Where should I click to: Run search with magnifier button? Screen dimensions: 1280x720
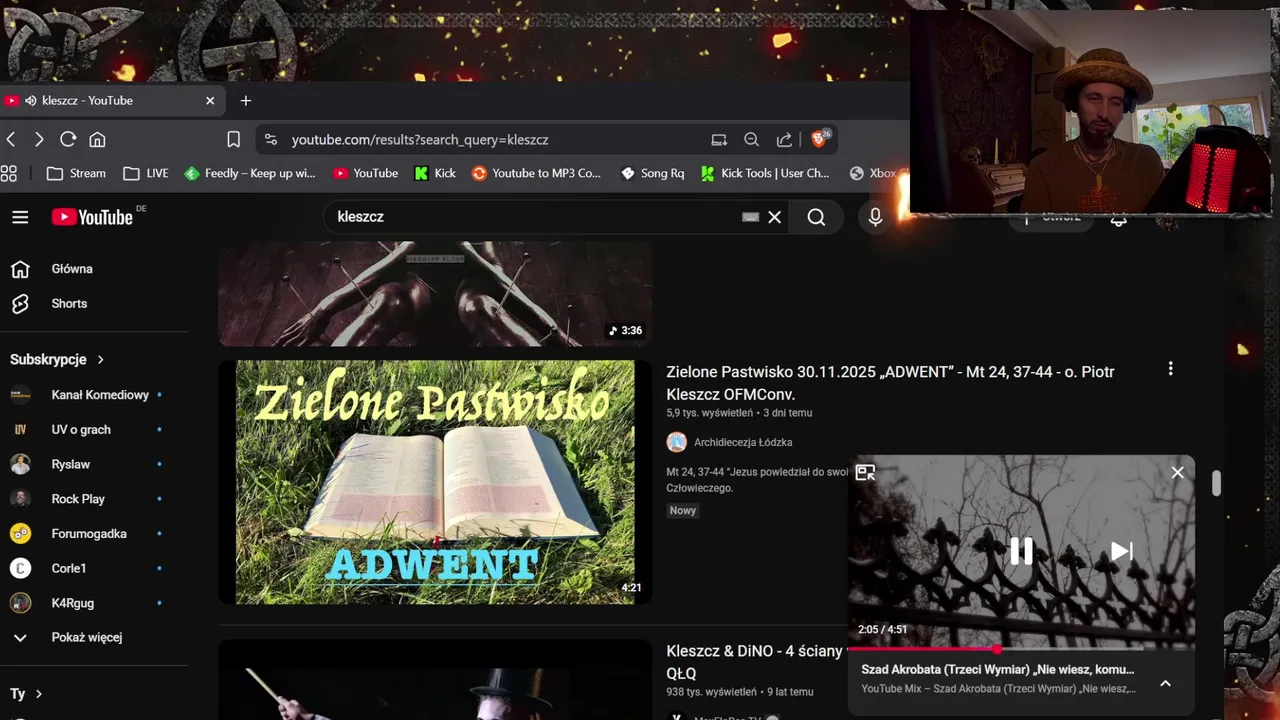pyautogui.click(x=816, y=217)
